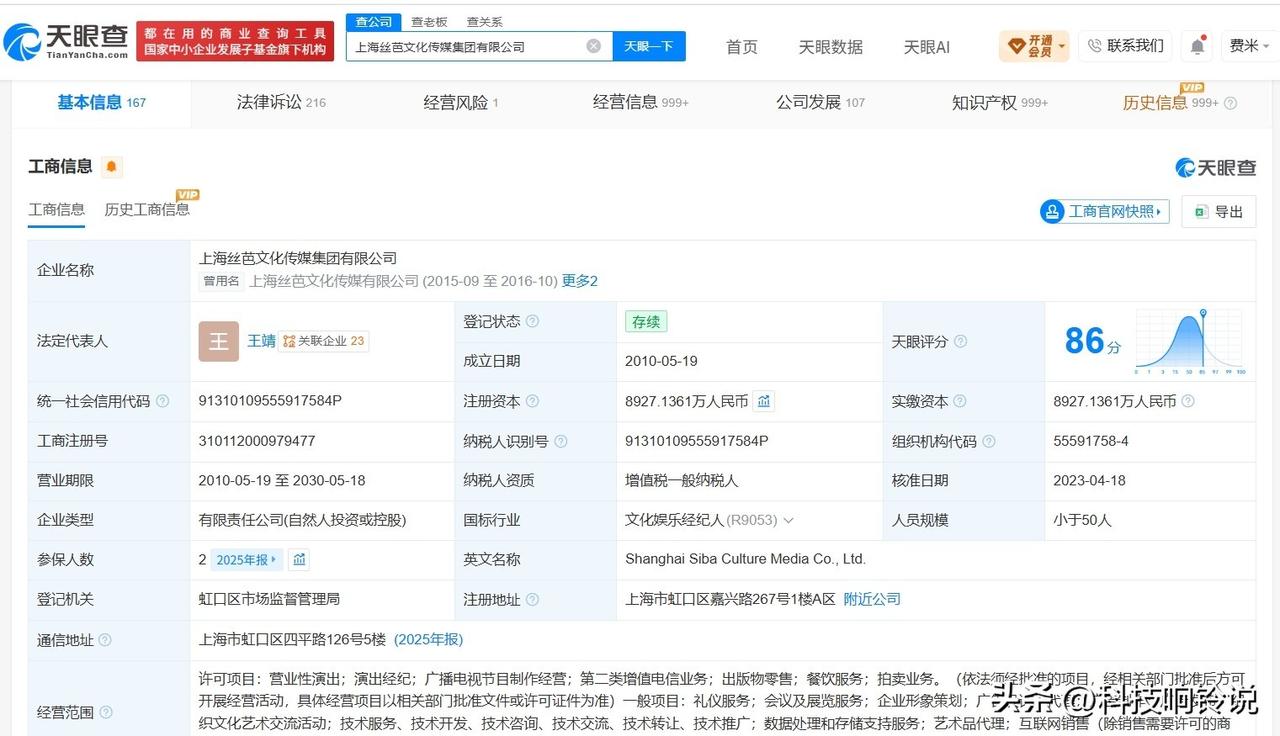Click the 天眼一下 search button
Screen dimensions: 1280x736
click(x=649, y=46)
